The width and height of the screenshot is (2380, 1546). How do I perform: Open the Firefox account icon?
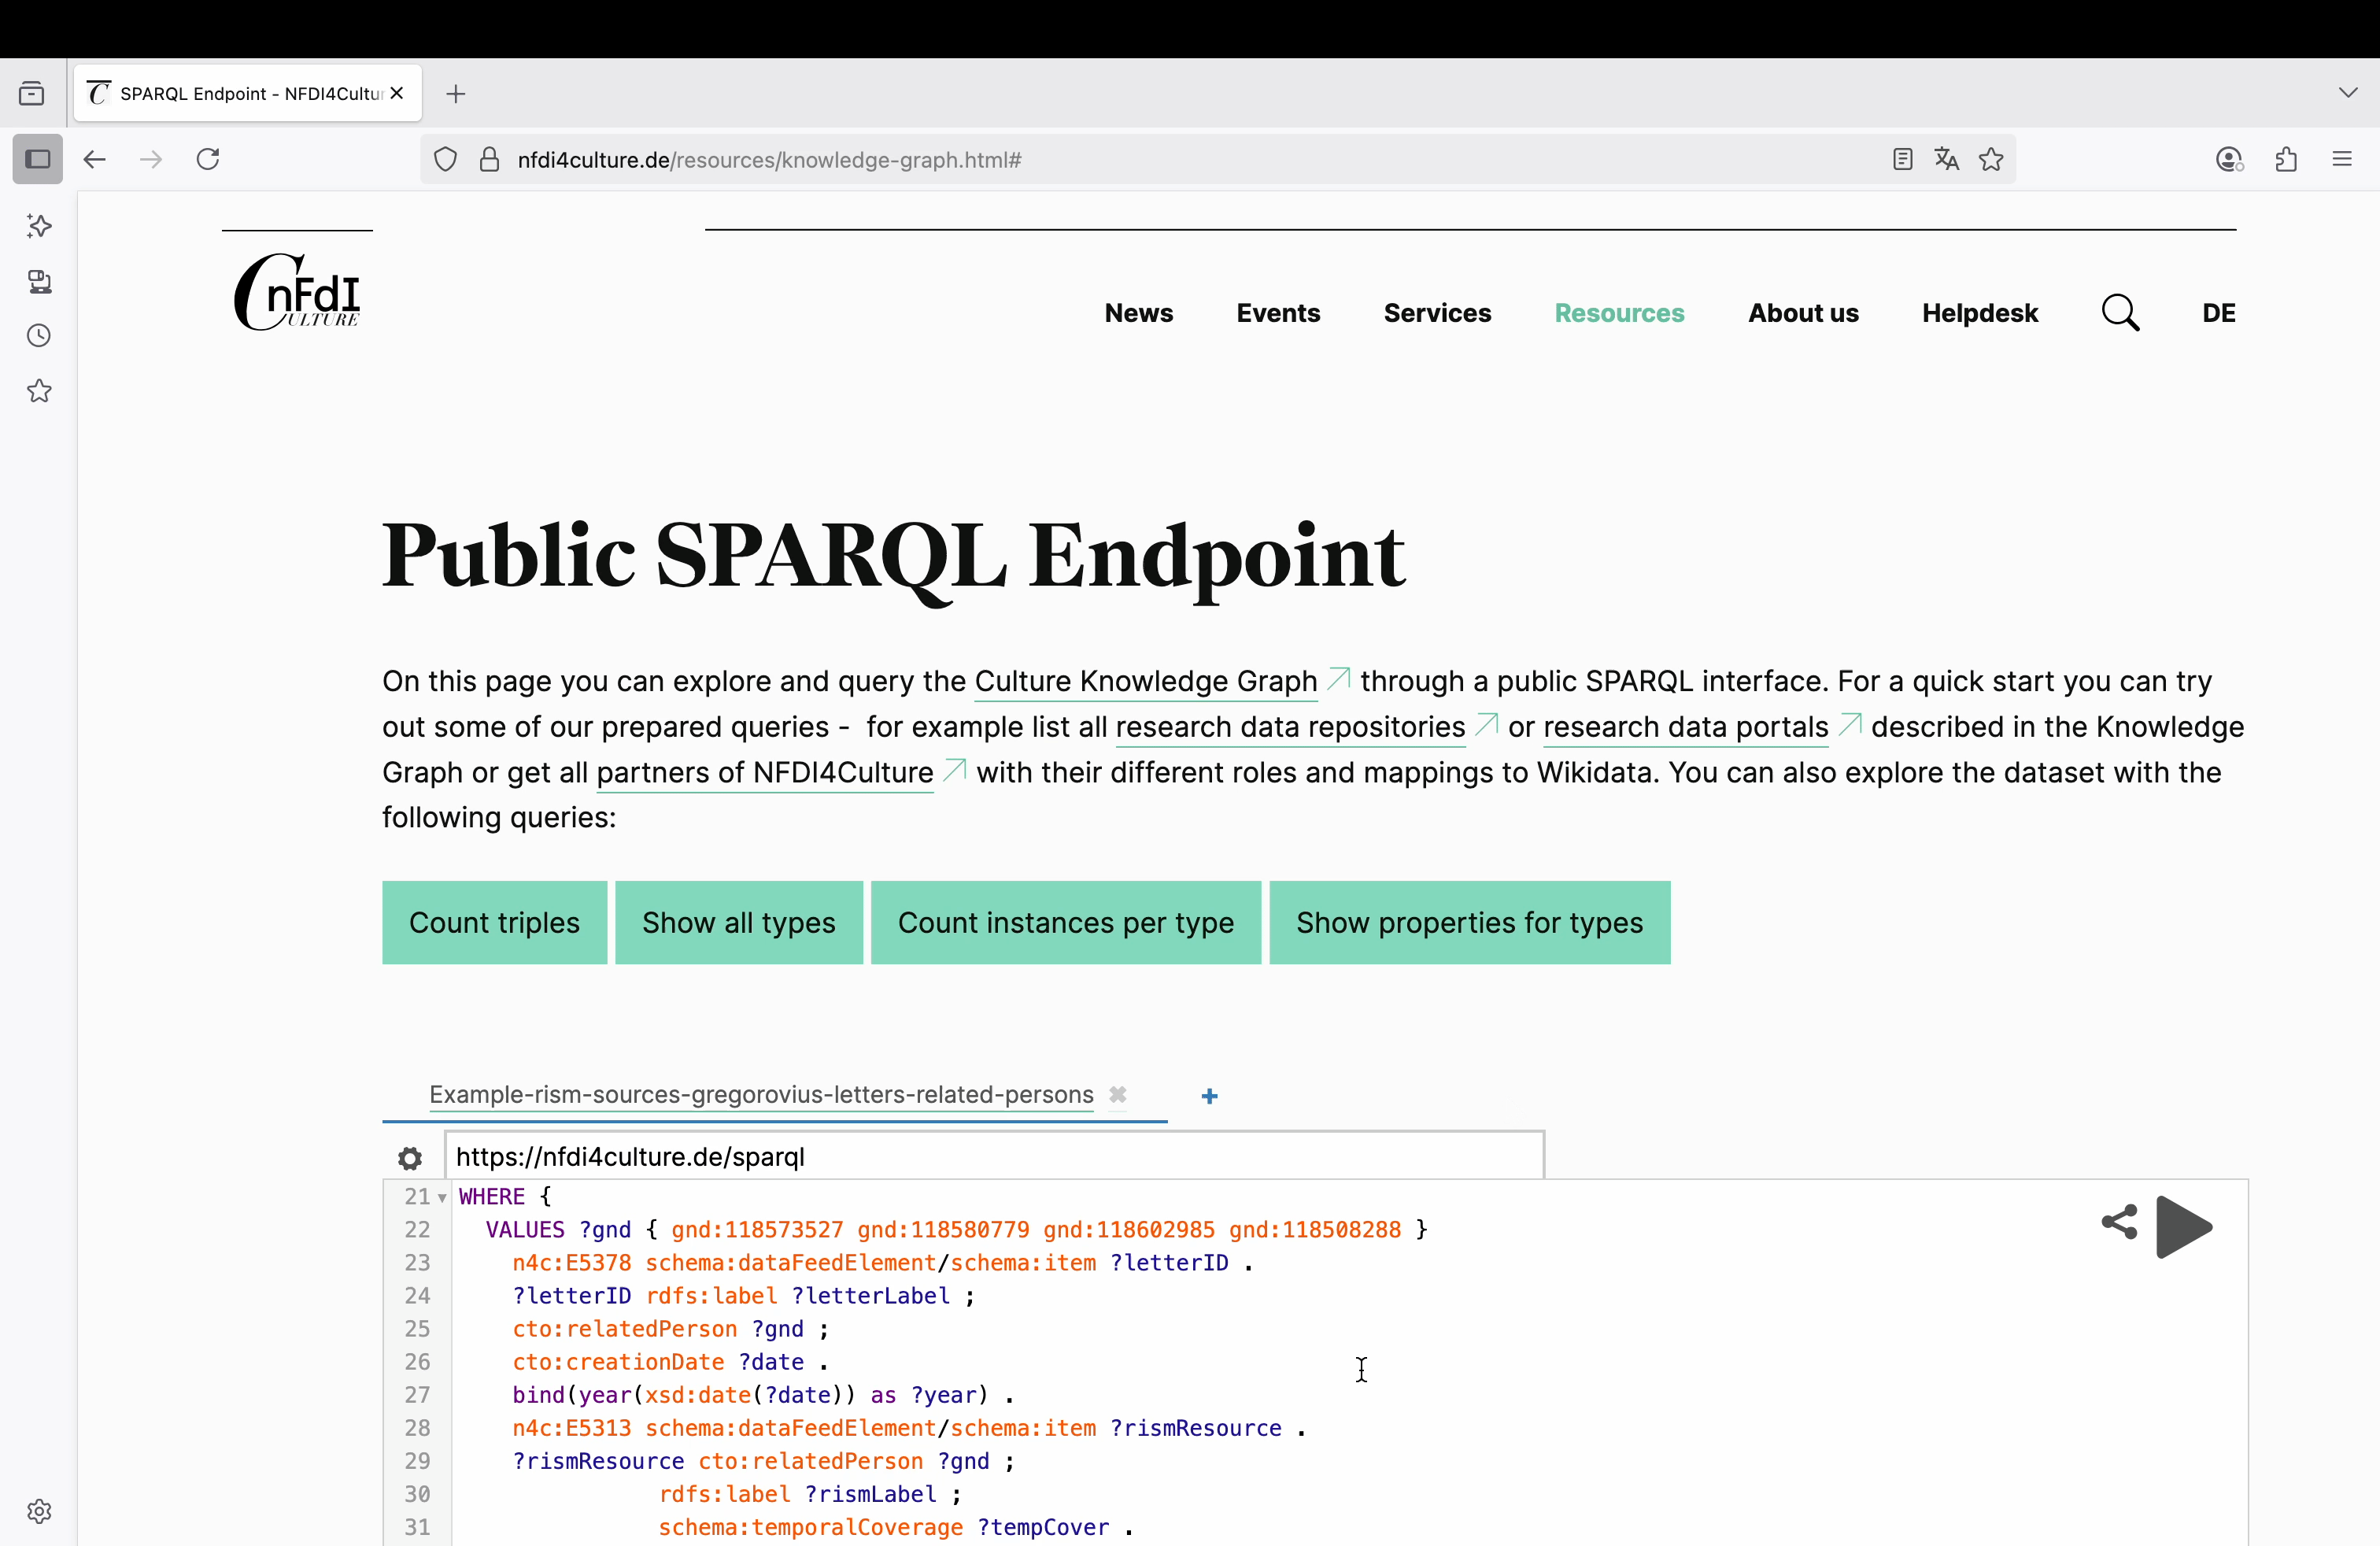[2229, 159]
